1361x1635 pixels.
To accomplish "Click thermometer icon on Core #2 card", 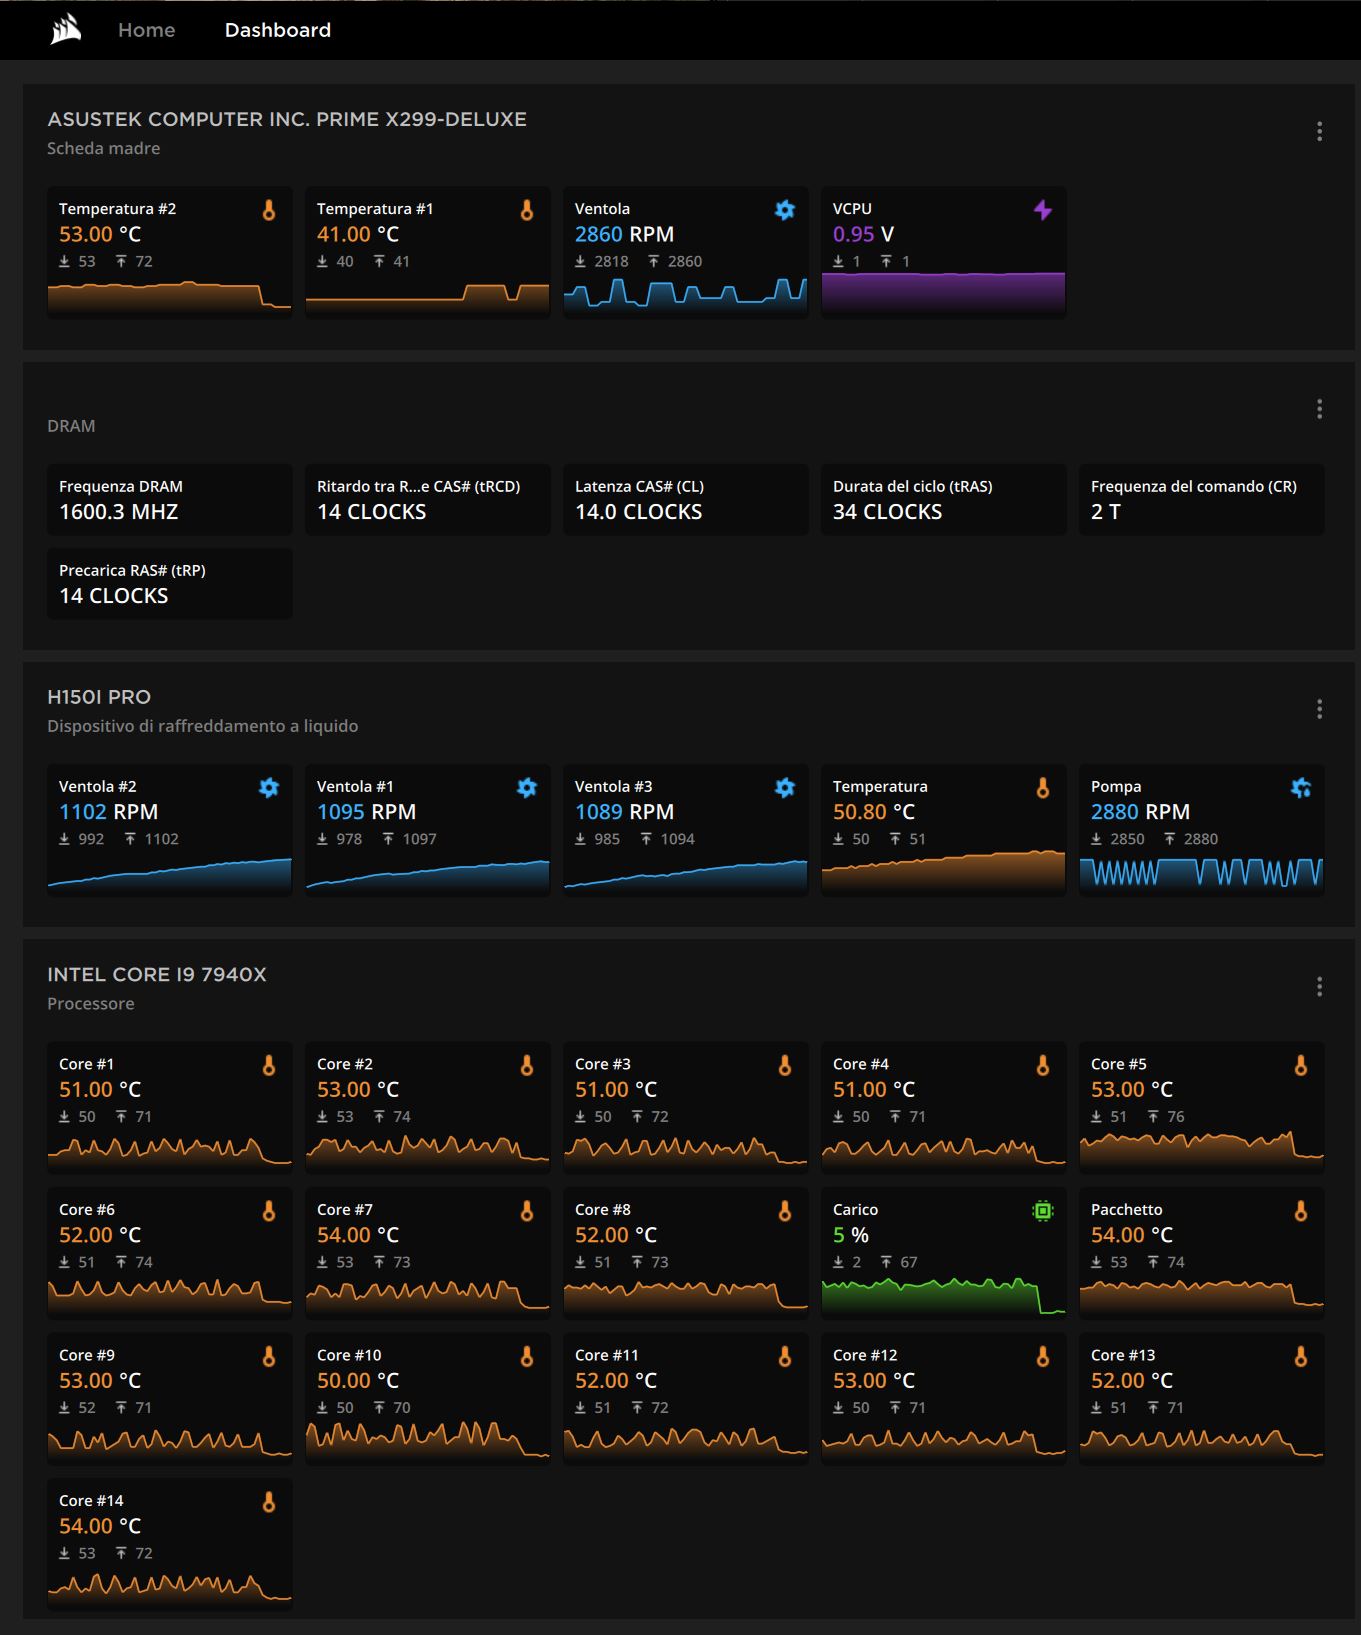I will pyautogui.click(x=526, y=1066).
